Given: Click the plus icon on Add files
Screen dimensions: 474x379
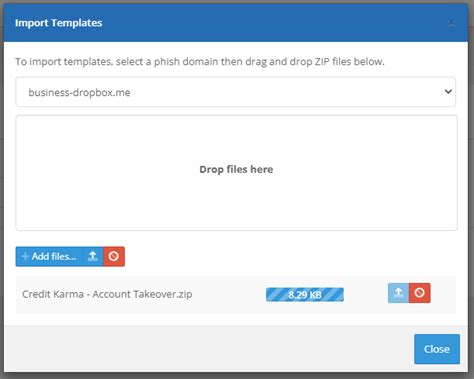Looking at the screenshot, I should [25, 256].
